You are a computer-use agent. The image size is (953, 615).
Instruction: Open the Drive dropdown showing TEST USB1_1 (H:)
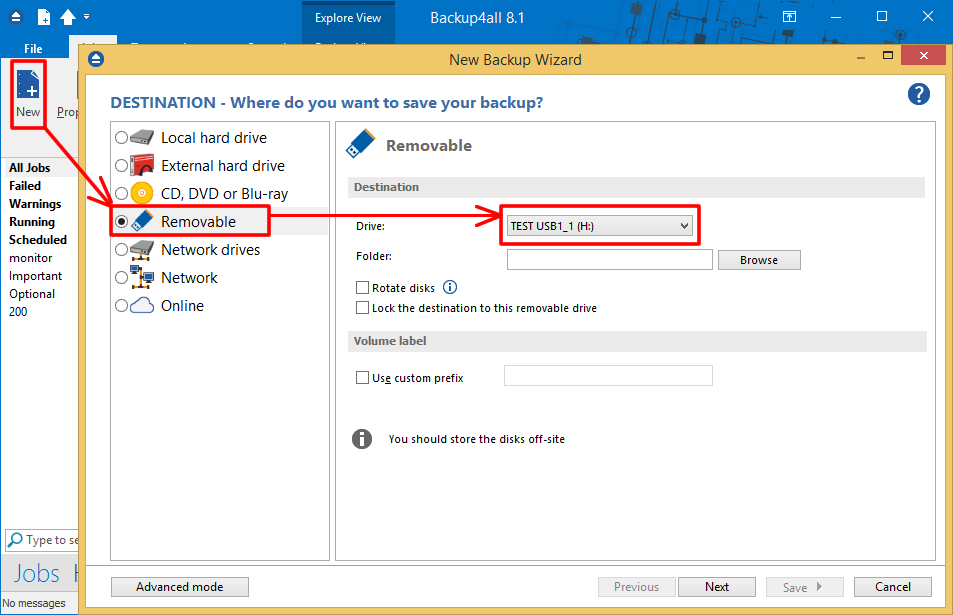[600, 226]
